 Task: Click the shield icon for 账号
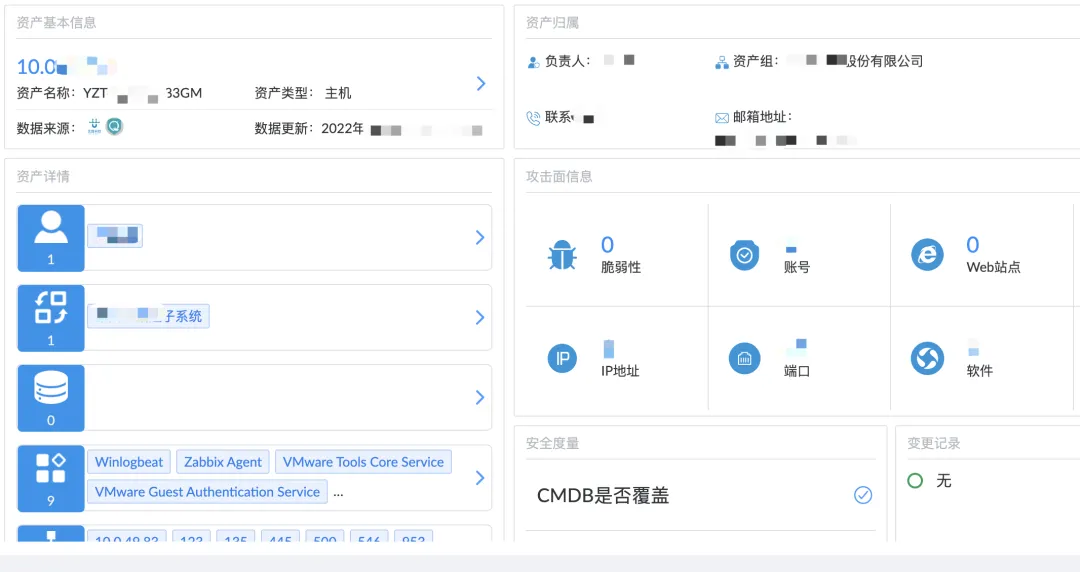tap(745, 255)
